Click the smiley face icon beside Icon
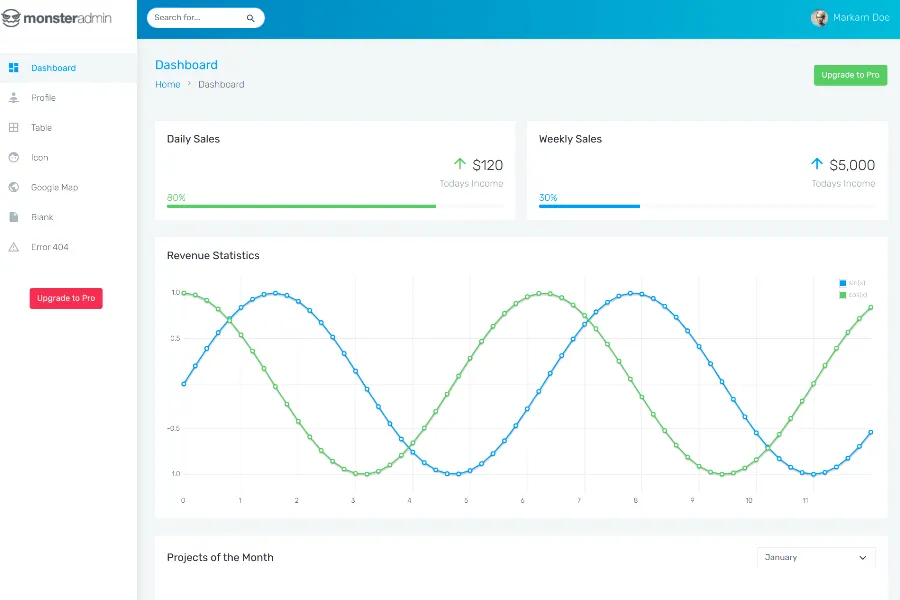Viewport: 900px width, 600px height. click(x=14, y=158)
